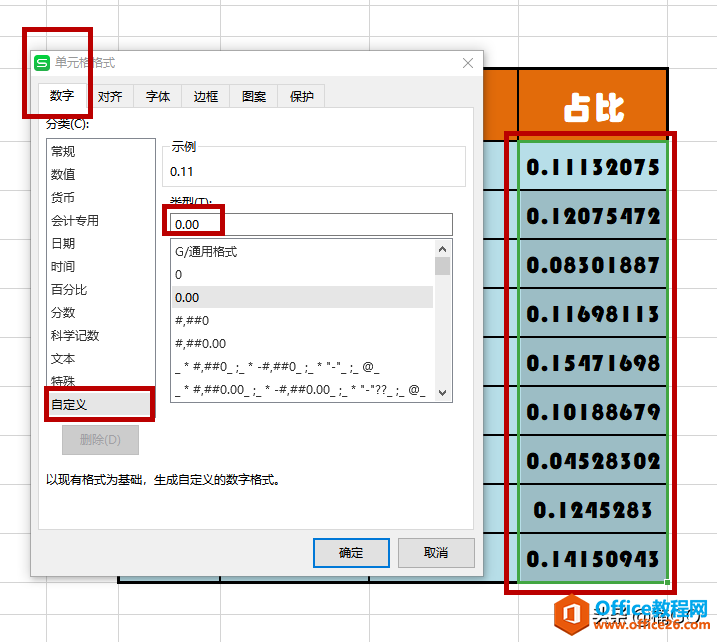Pick the 百分比 category

coord(101,289)
